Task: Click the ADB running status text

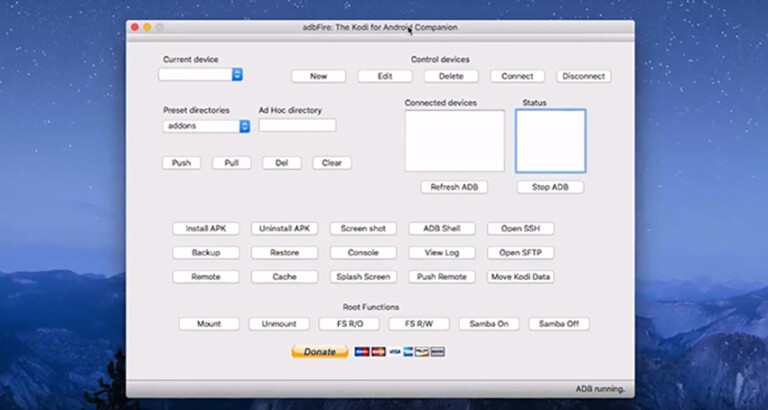Action: pos(600,389)
